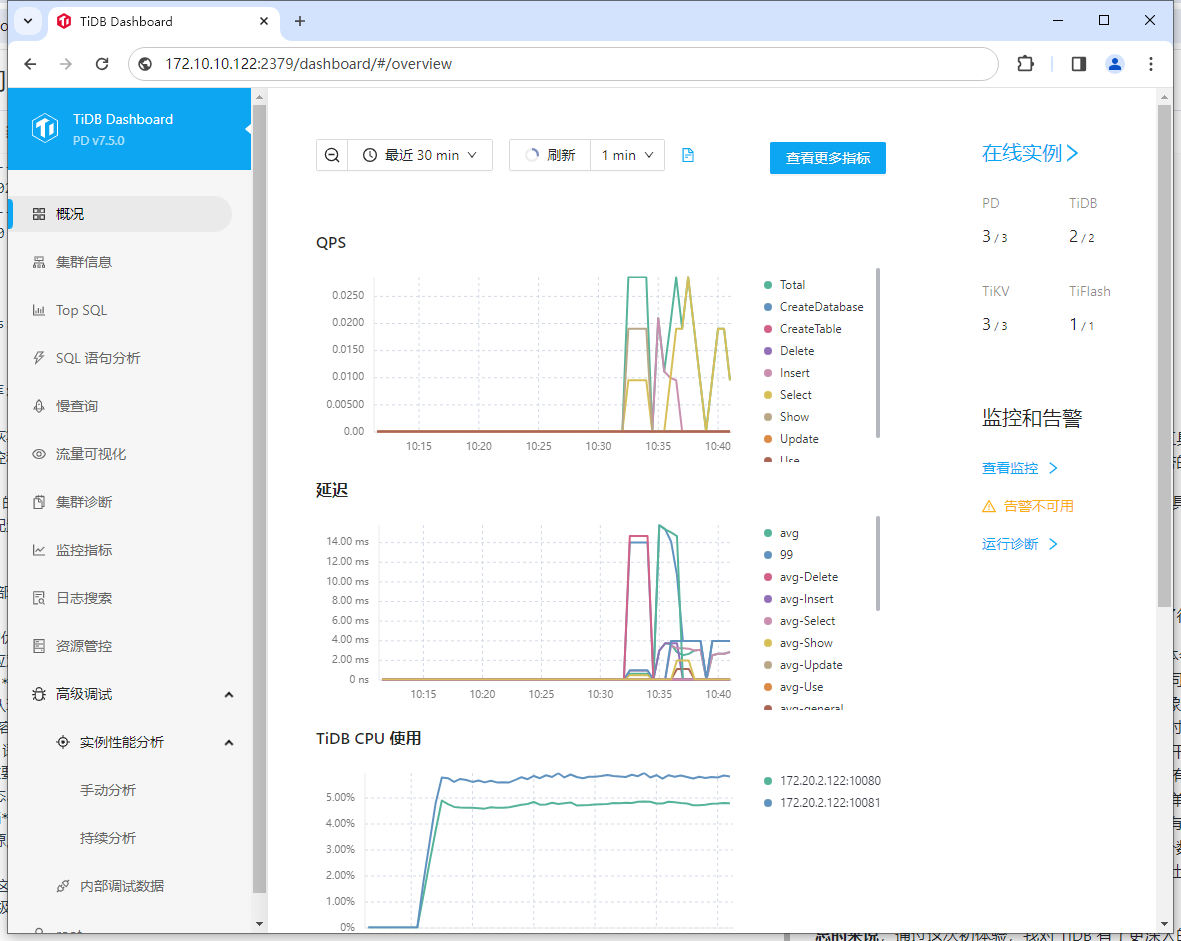Image resolution: width=1181 pixels, height=941 pixels.
Task: Click the Top SQL bar chart icon
Action: coord(39,310)
